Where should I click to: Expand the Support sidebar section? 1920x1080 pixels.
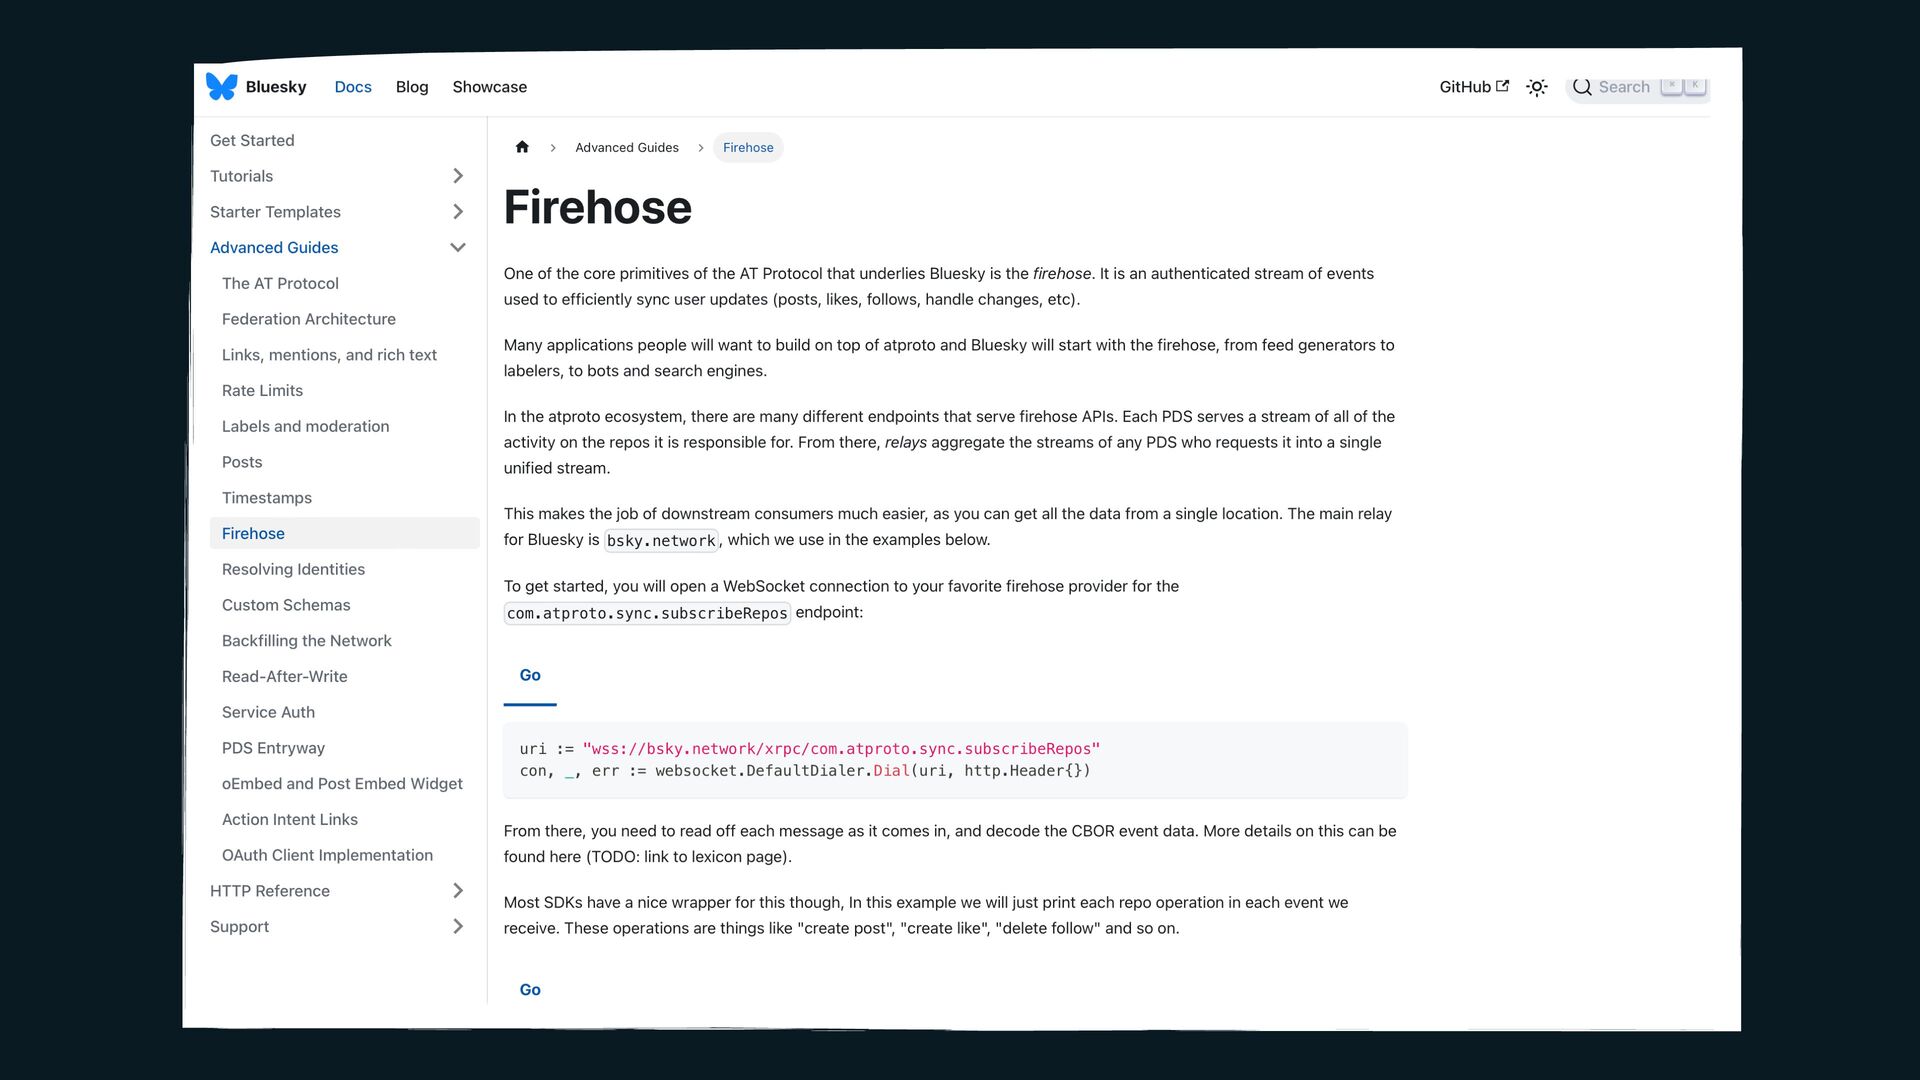(x=458, y=927)
